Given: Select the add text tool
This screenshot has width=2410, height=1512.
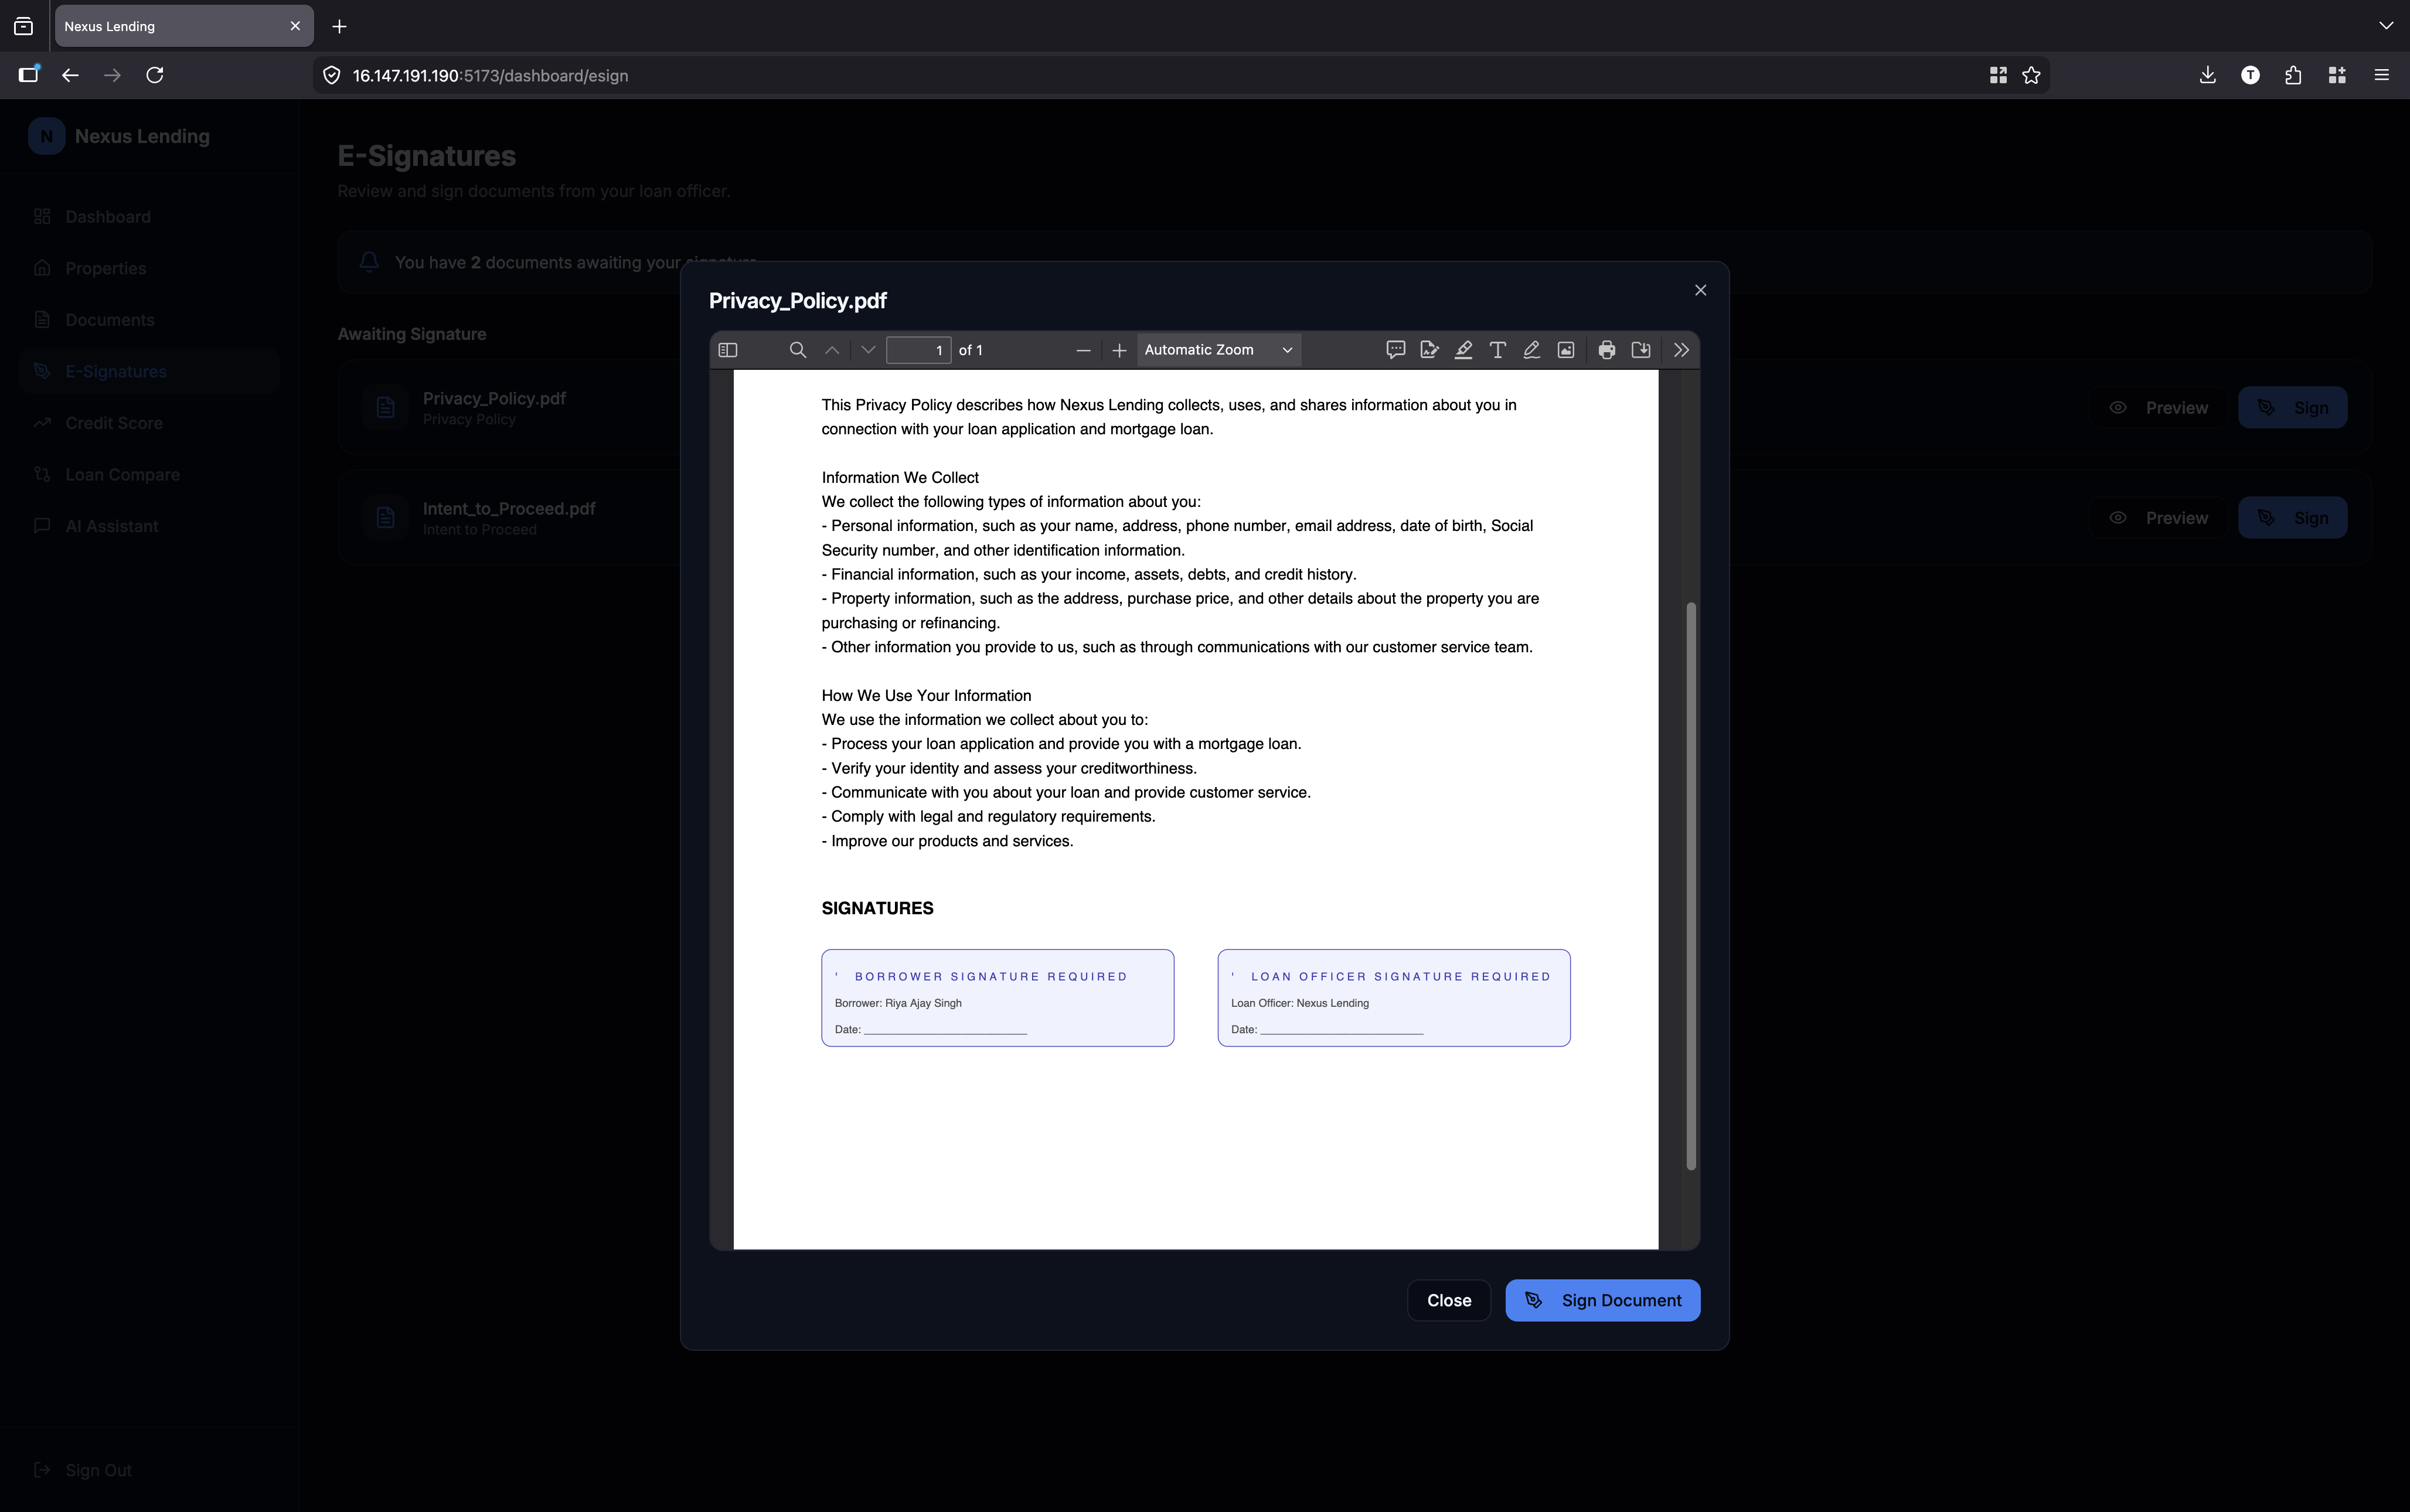Looking at the screenshot, I should click(x=1497, y=350).
